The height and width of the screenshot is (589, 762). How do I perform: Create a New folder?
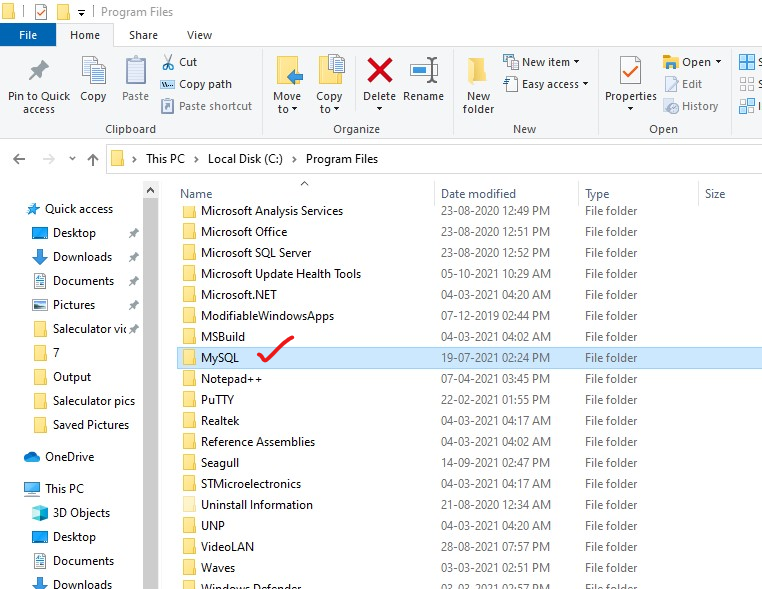(478, 86)
